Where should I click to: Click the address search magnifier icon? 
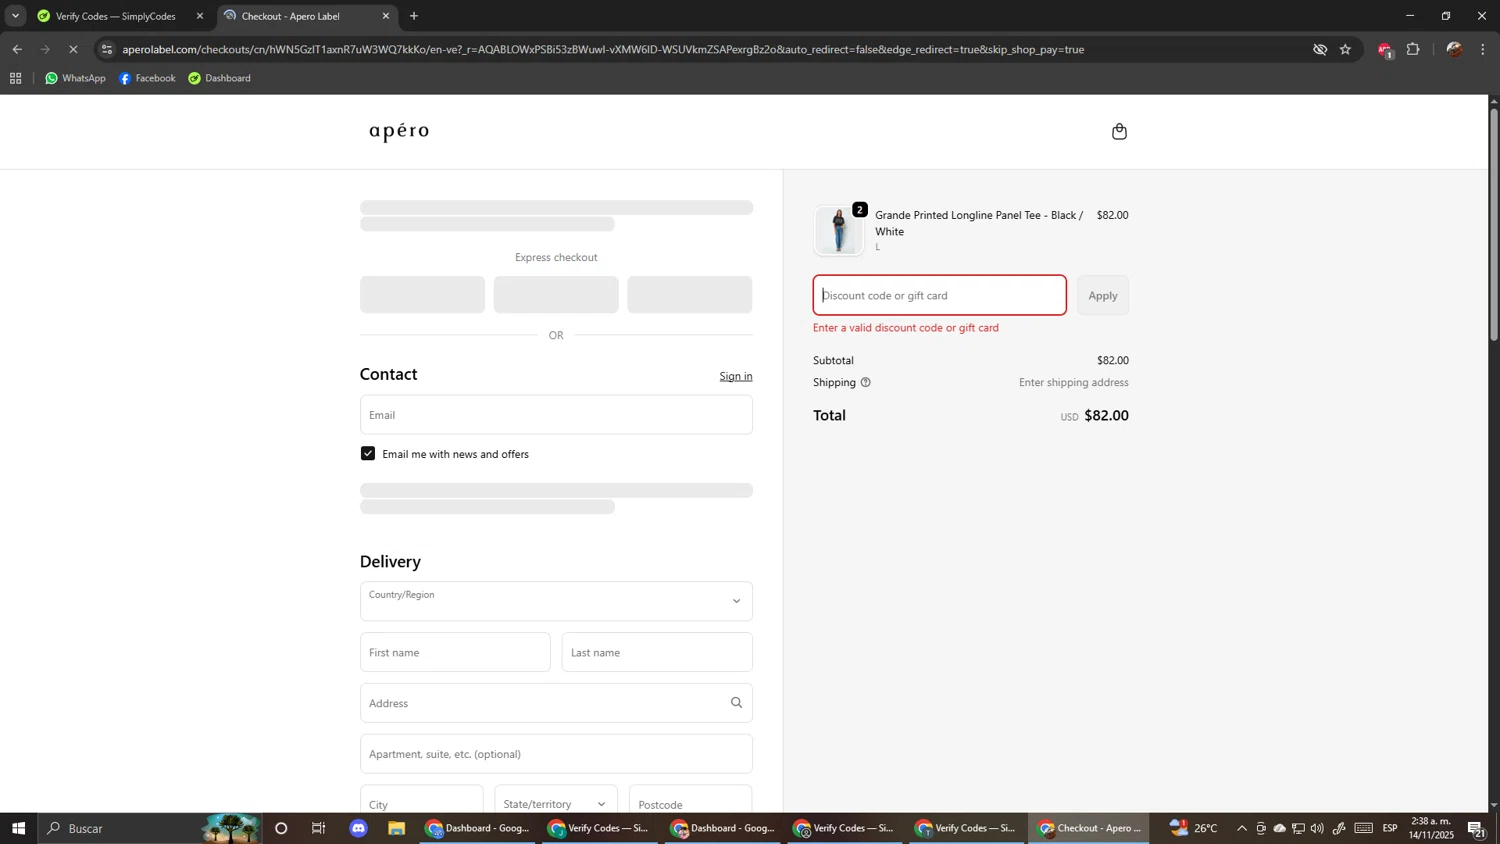[736, 703]
